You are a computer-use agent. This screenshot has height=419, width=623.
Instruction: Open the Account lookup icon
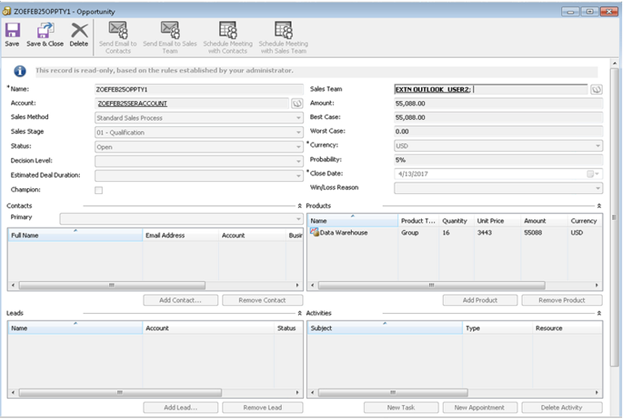click(297, 103)
